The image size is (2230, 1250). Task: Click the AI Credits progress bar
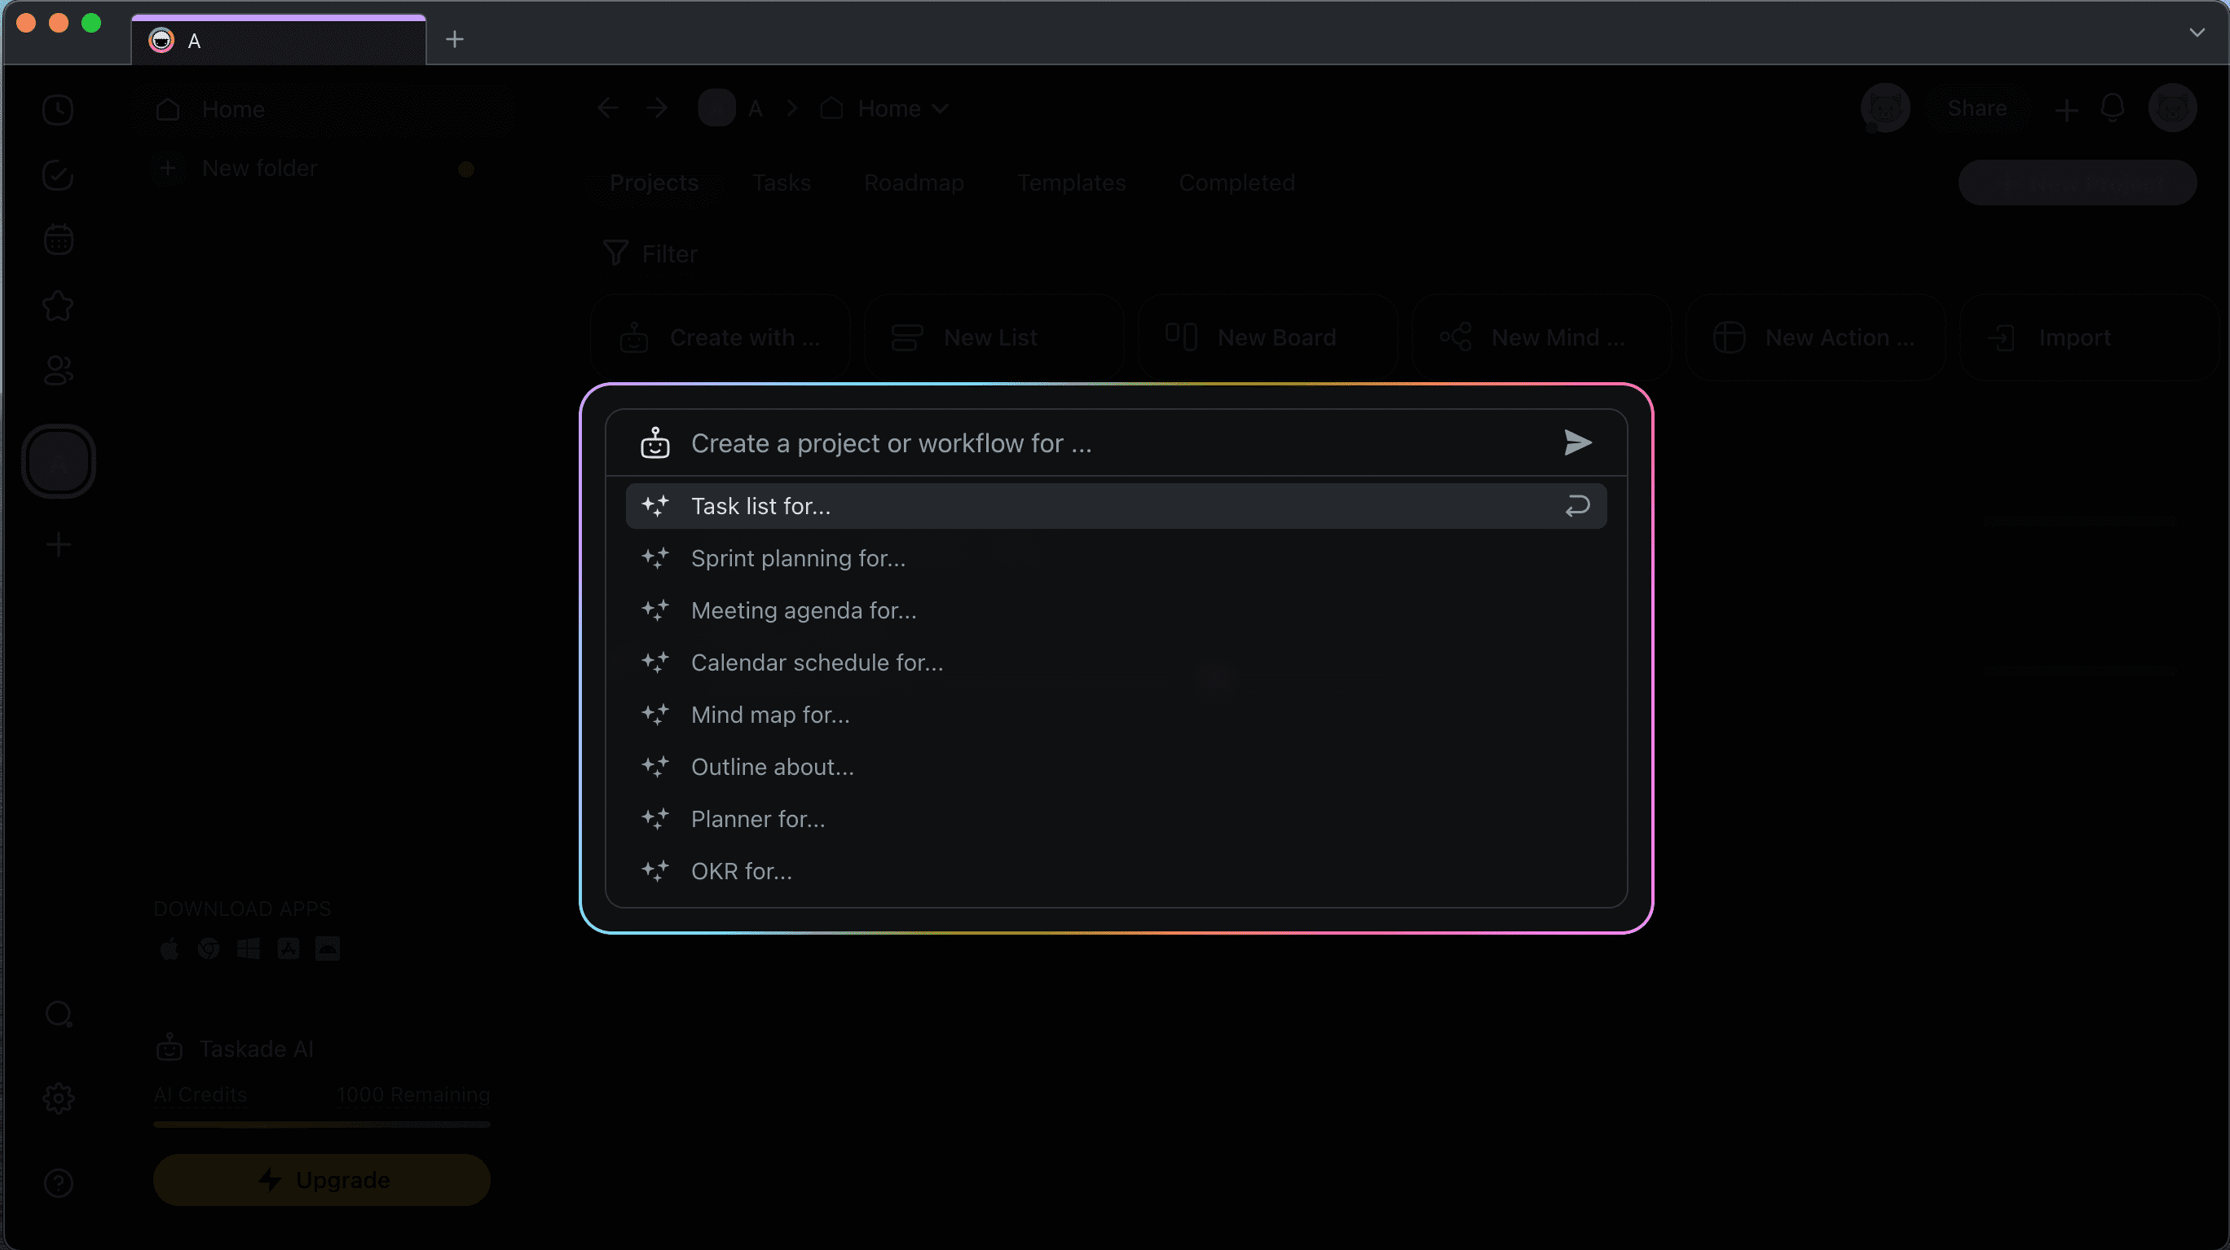point(321,1124)
